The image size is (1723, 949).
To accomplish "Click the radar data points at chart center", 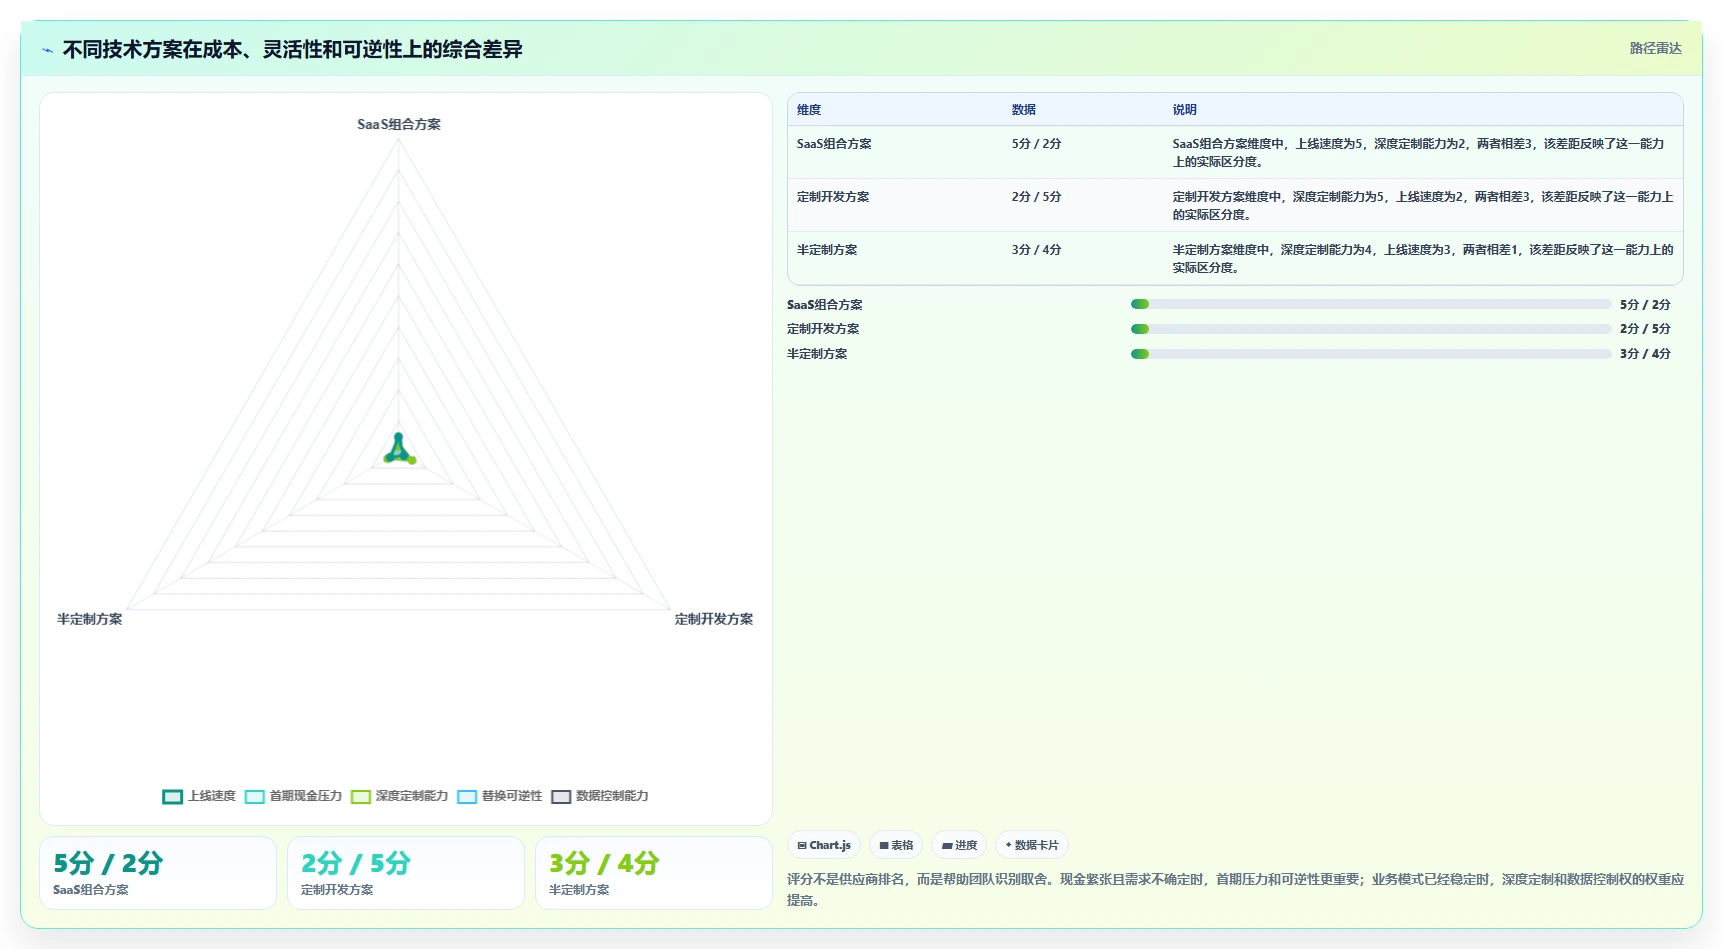I will tap(399, 450).
